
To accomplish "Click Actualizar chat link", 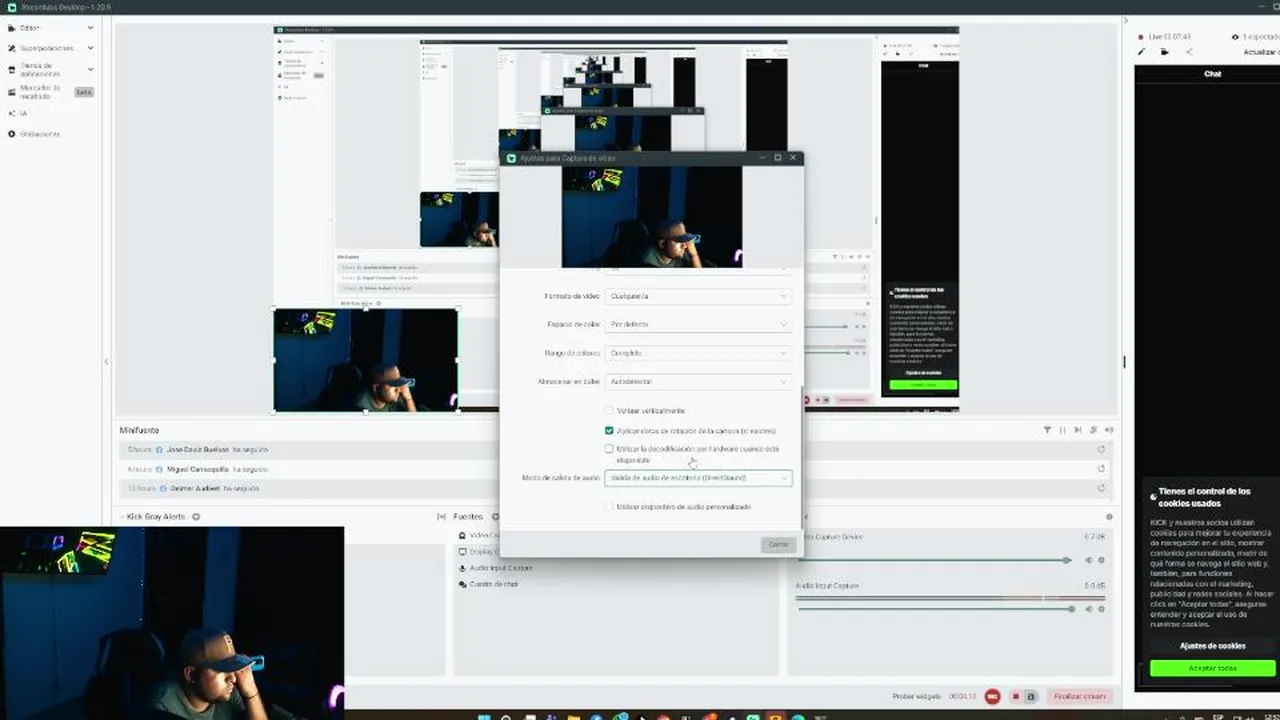I will 1261,52.
